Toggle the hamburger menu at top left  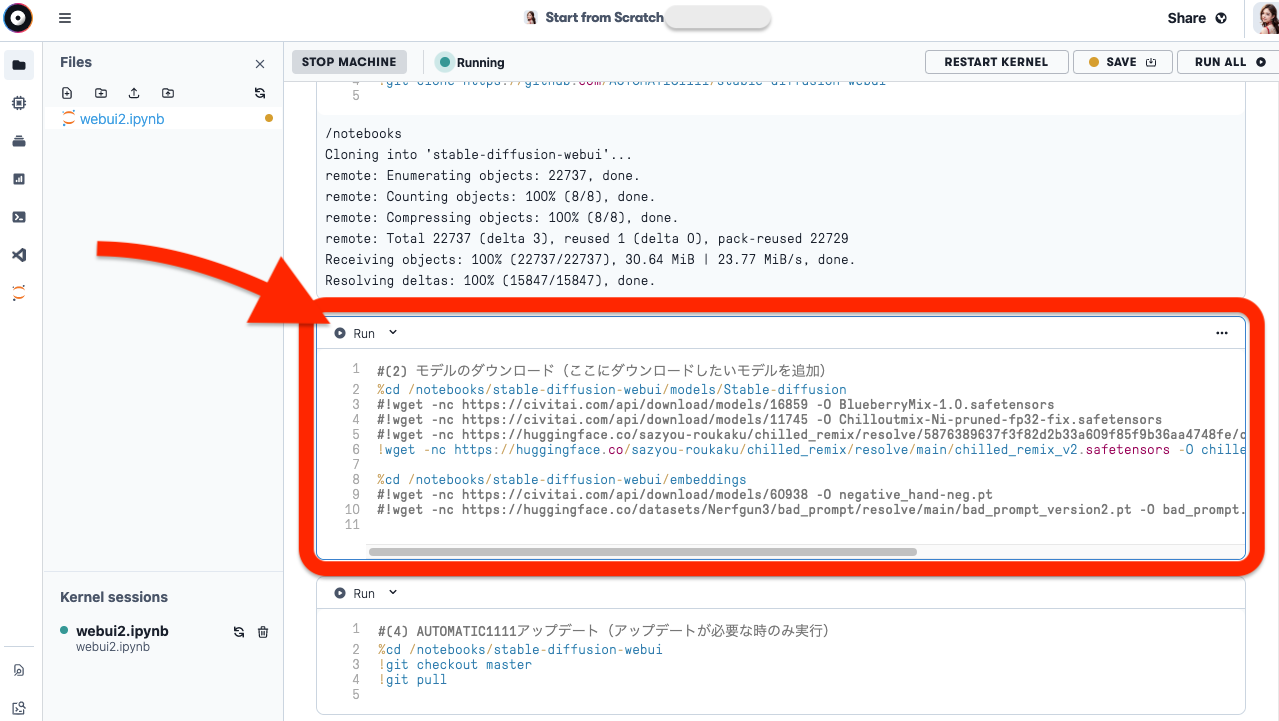pos(65,17)
